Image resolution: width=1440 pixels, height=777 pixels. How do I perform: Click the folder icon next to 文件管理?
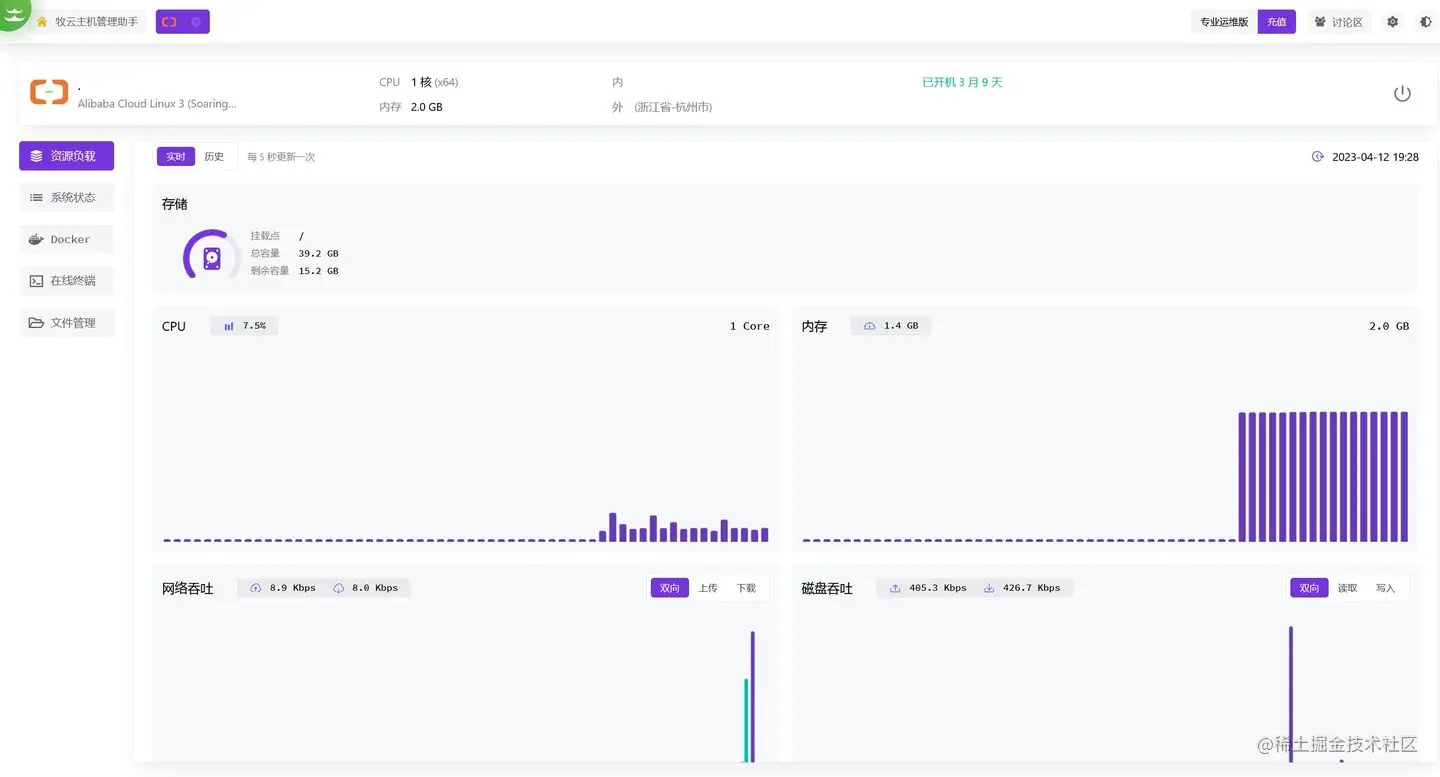point(37,323)
